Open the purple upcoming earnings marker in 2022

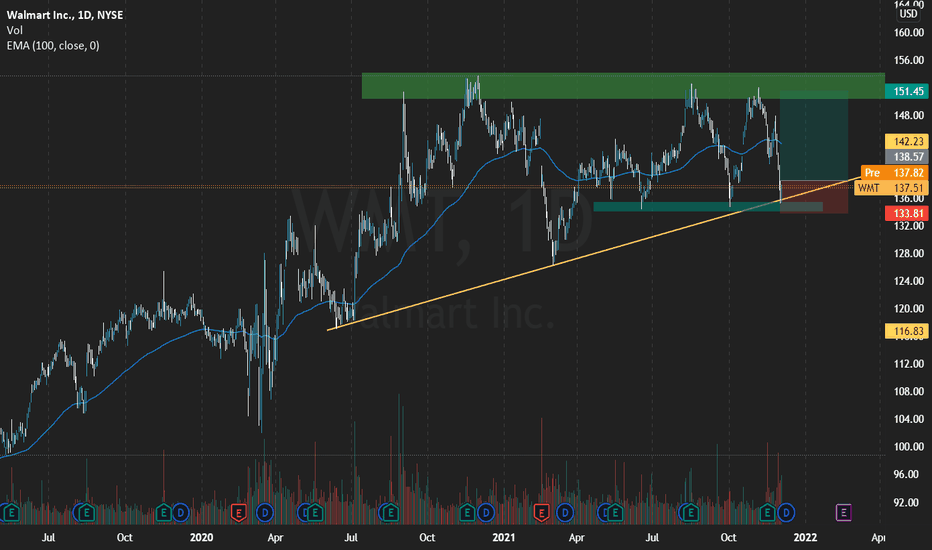[x=843, y=512]
